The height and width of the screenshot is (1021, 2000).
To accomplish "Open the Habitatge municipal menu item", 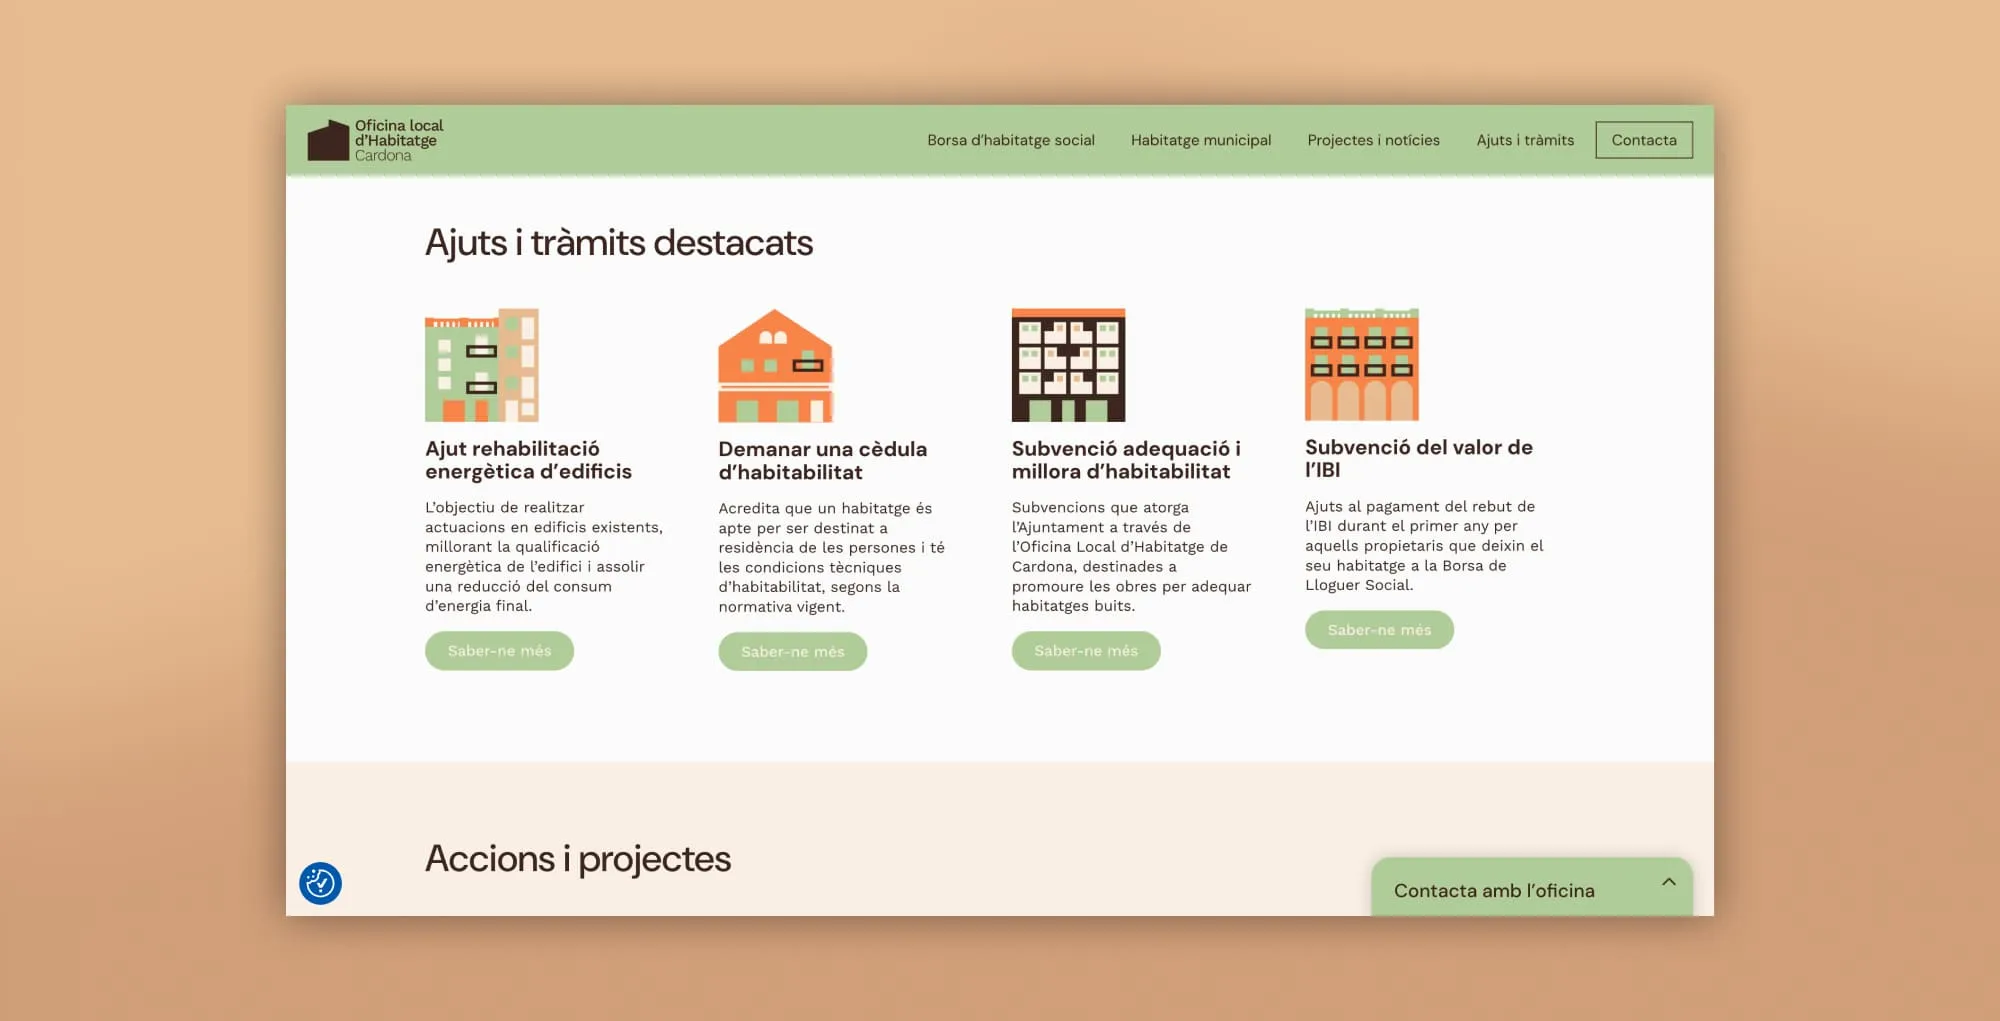I will click(x=1200, y=140).
